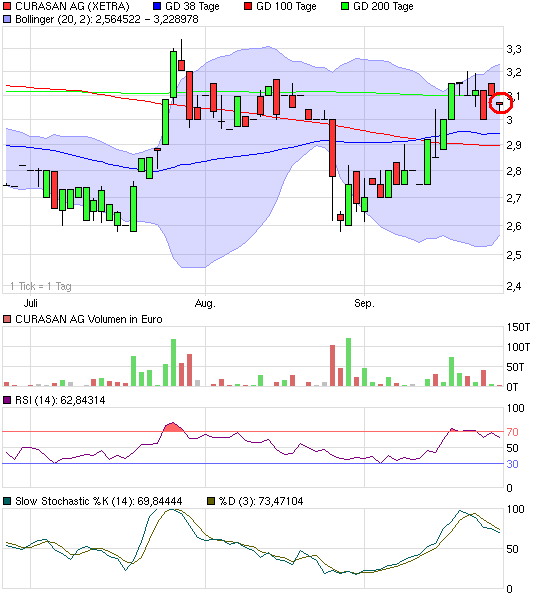Click the Slow Stochastic %K (14) value label
The image size is (545, 610).
(98, 501)
